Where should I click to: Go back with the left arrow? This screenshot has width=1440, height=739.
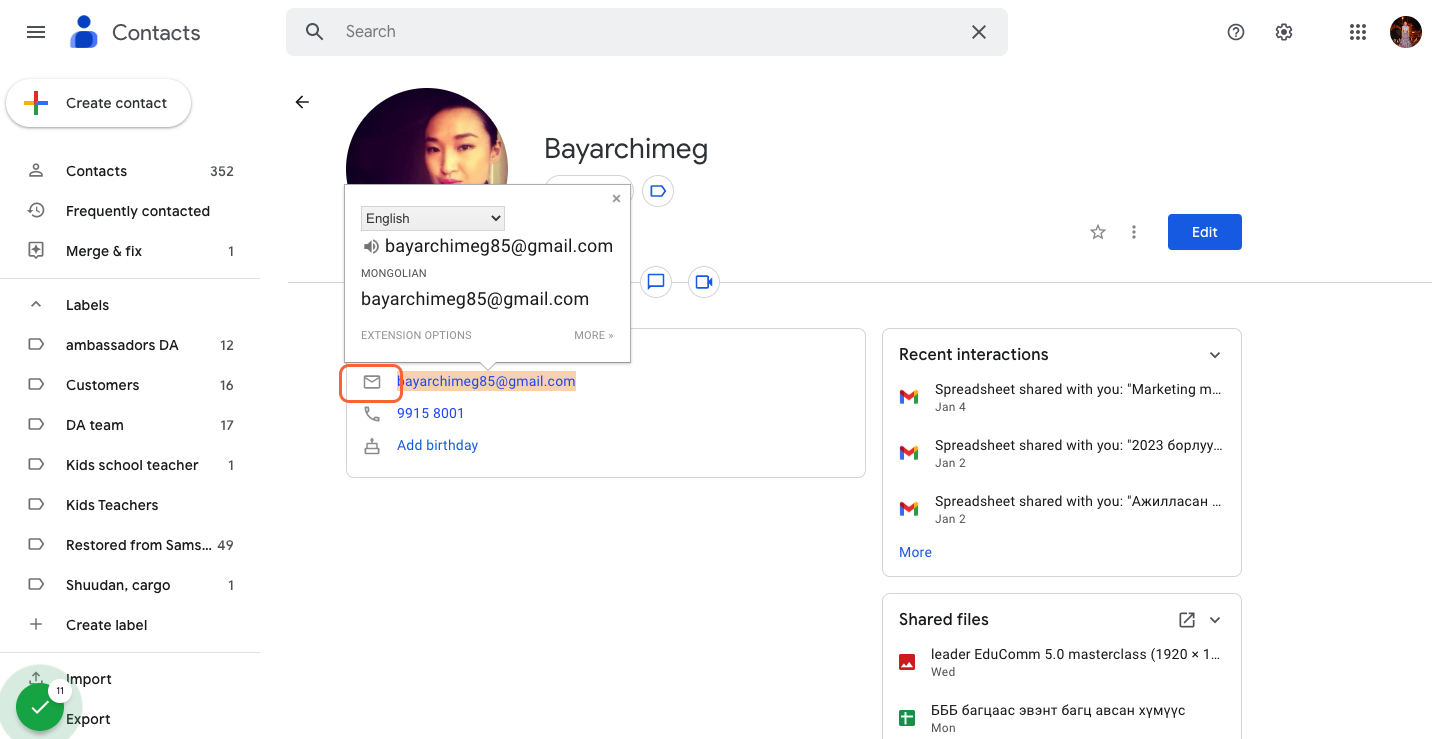tap(302, 102)
